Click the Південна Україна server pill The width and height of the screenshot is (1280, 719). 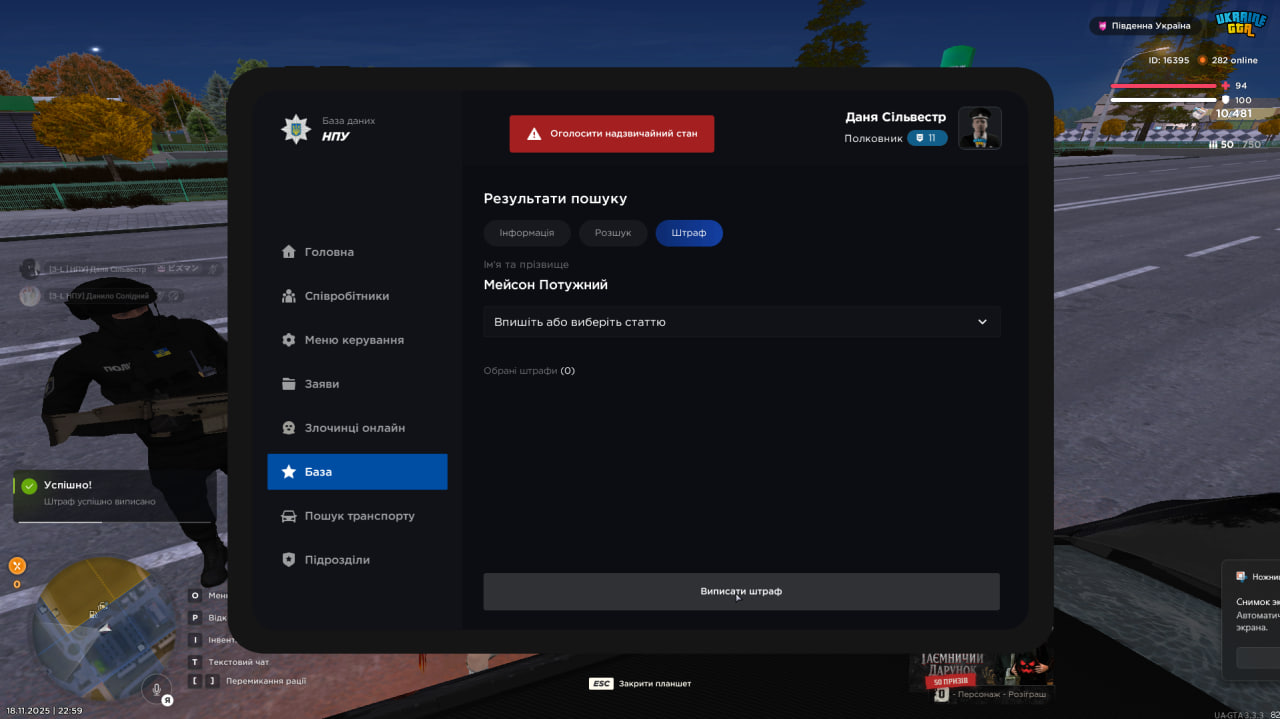tap(1145, 26)
